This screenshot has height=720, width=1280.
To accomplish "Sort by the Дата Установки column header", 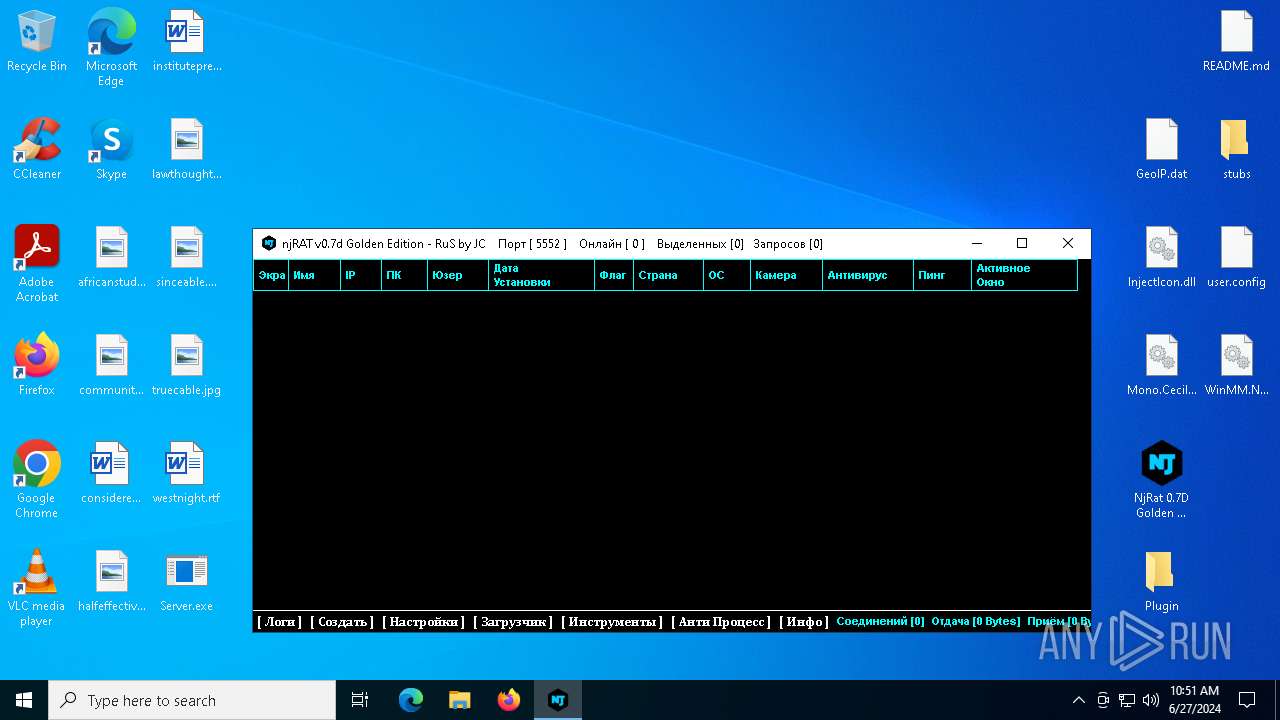I will 541,275.
